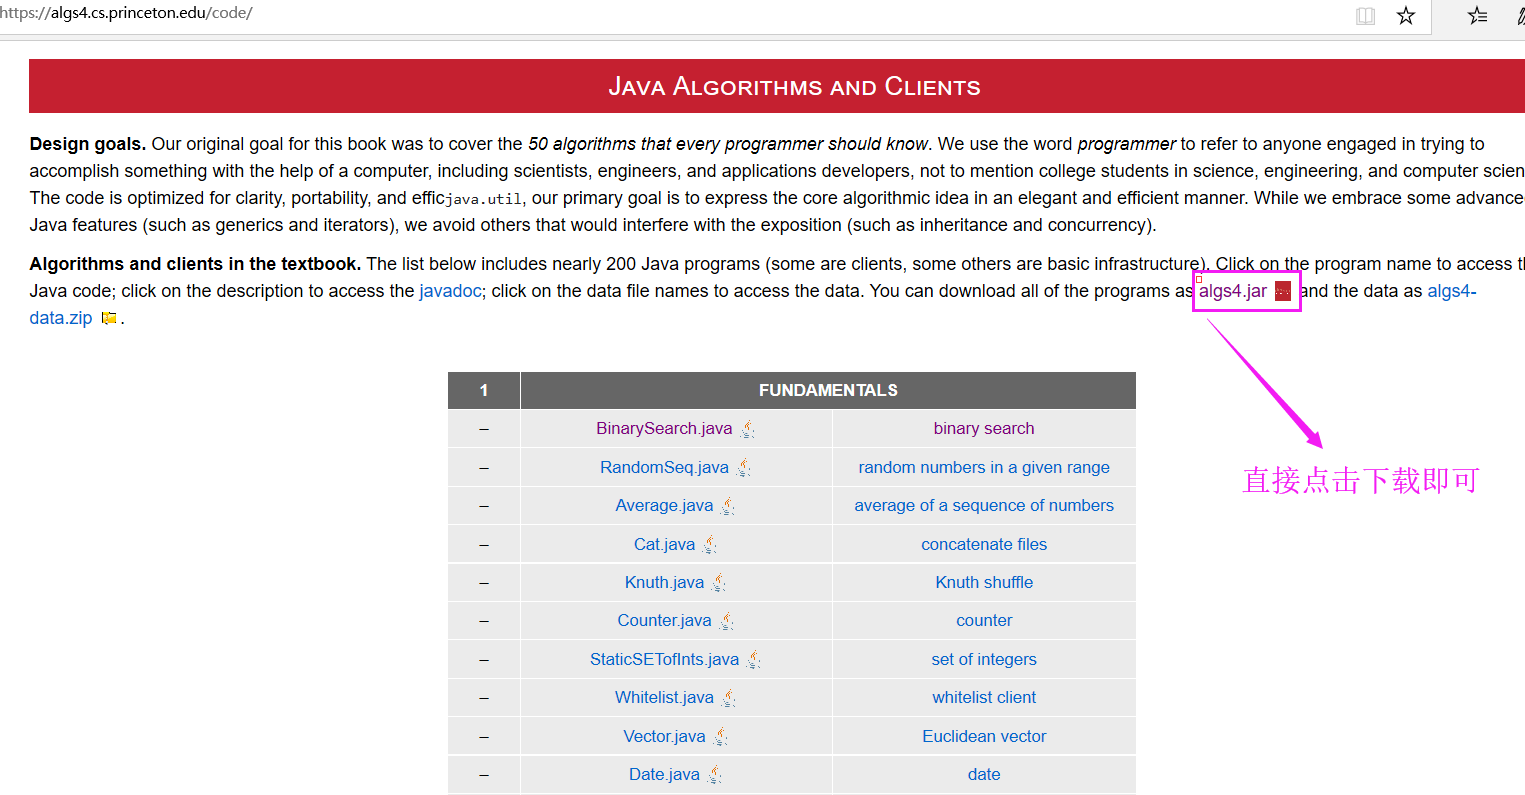The height and width of the screenshot is (795, 1525).
Task: Open Java icon next to Cat.java
Action: 709,545
